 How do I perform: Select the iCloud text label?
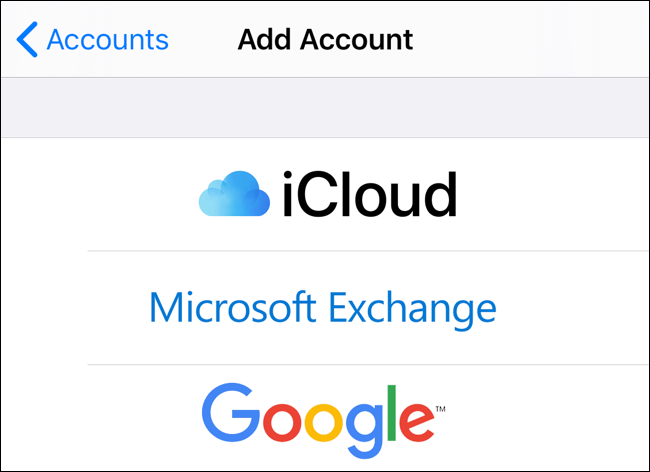368,194
